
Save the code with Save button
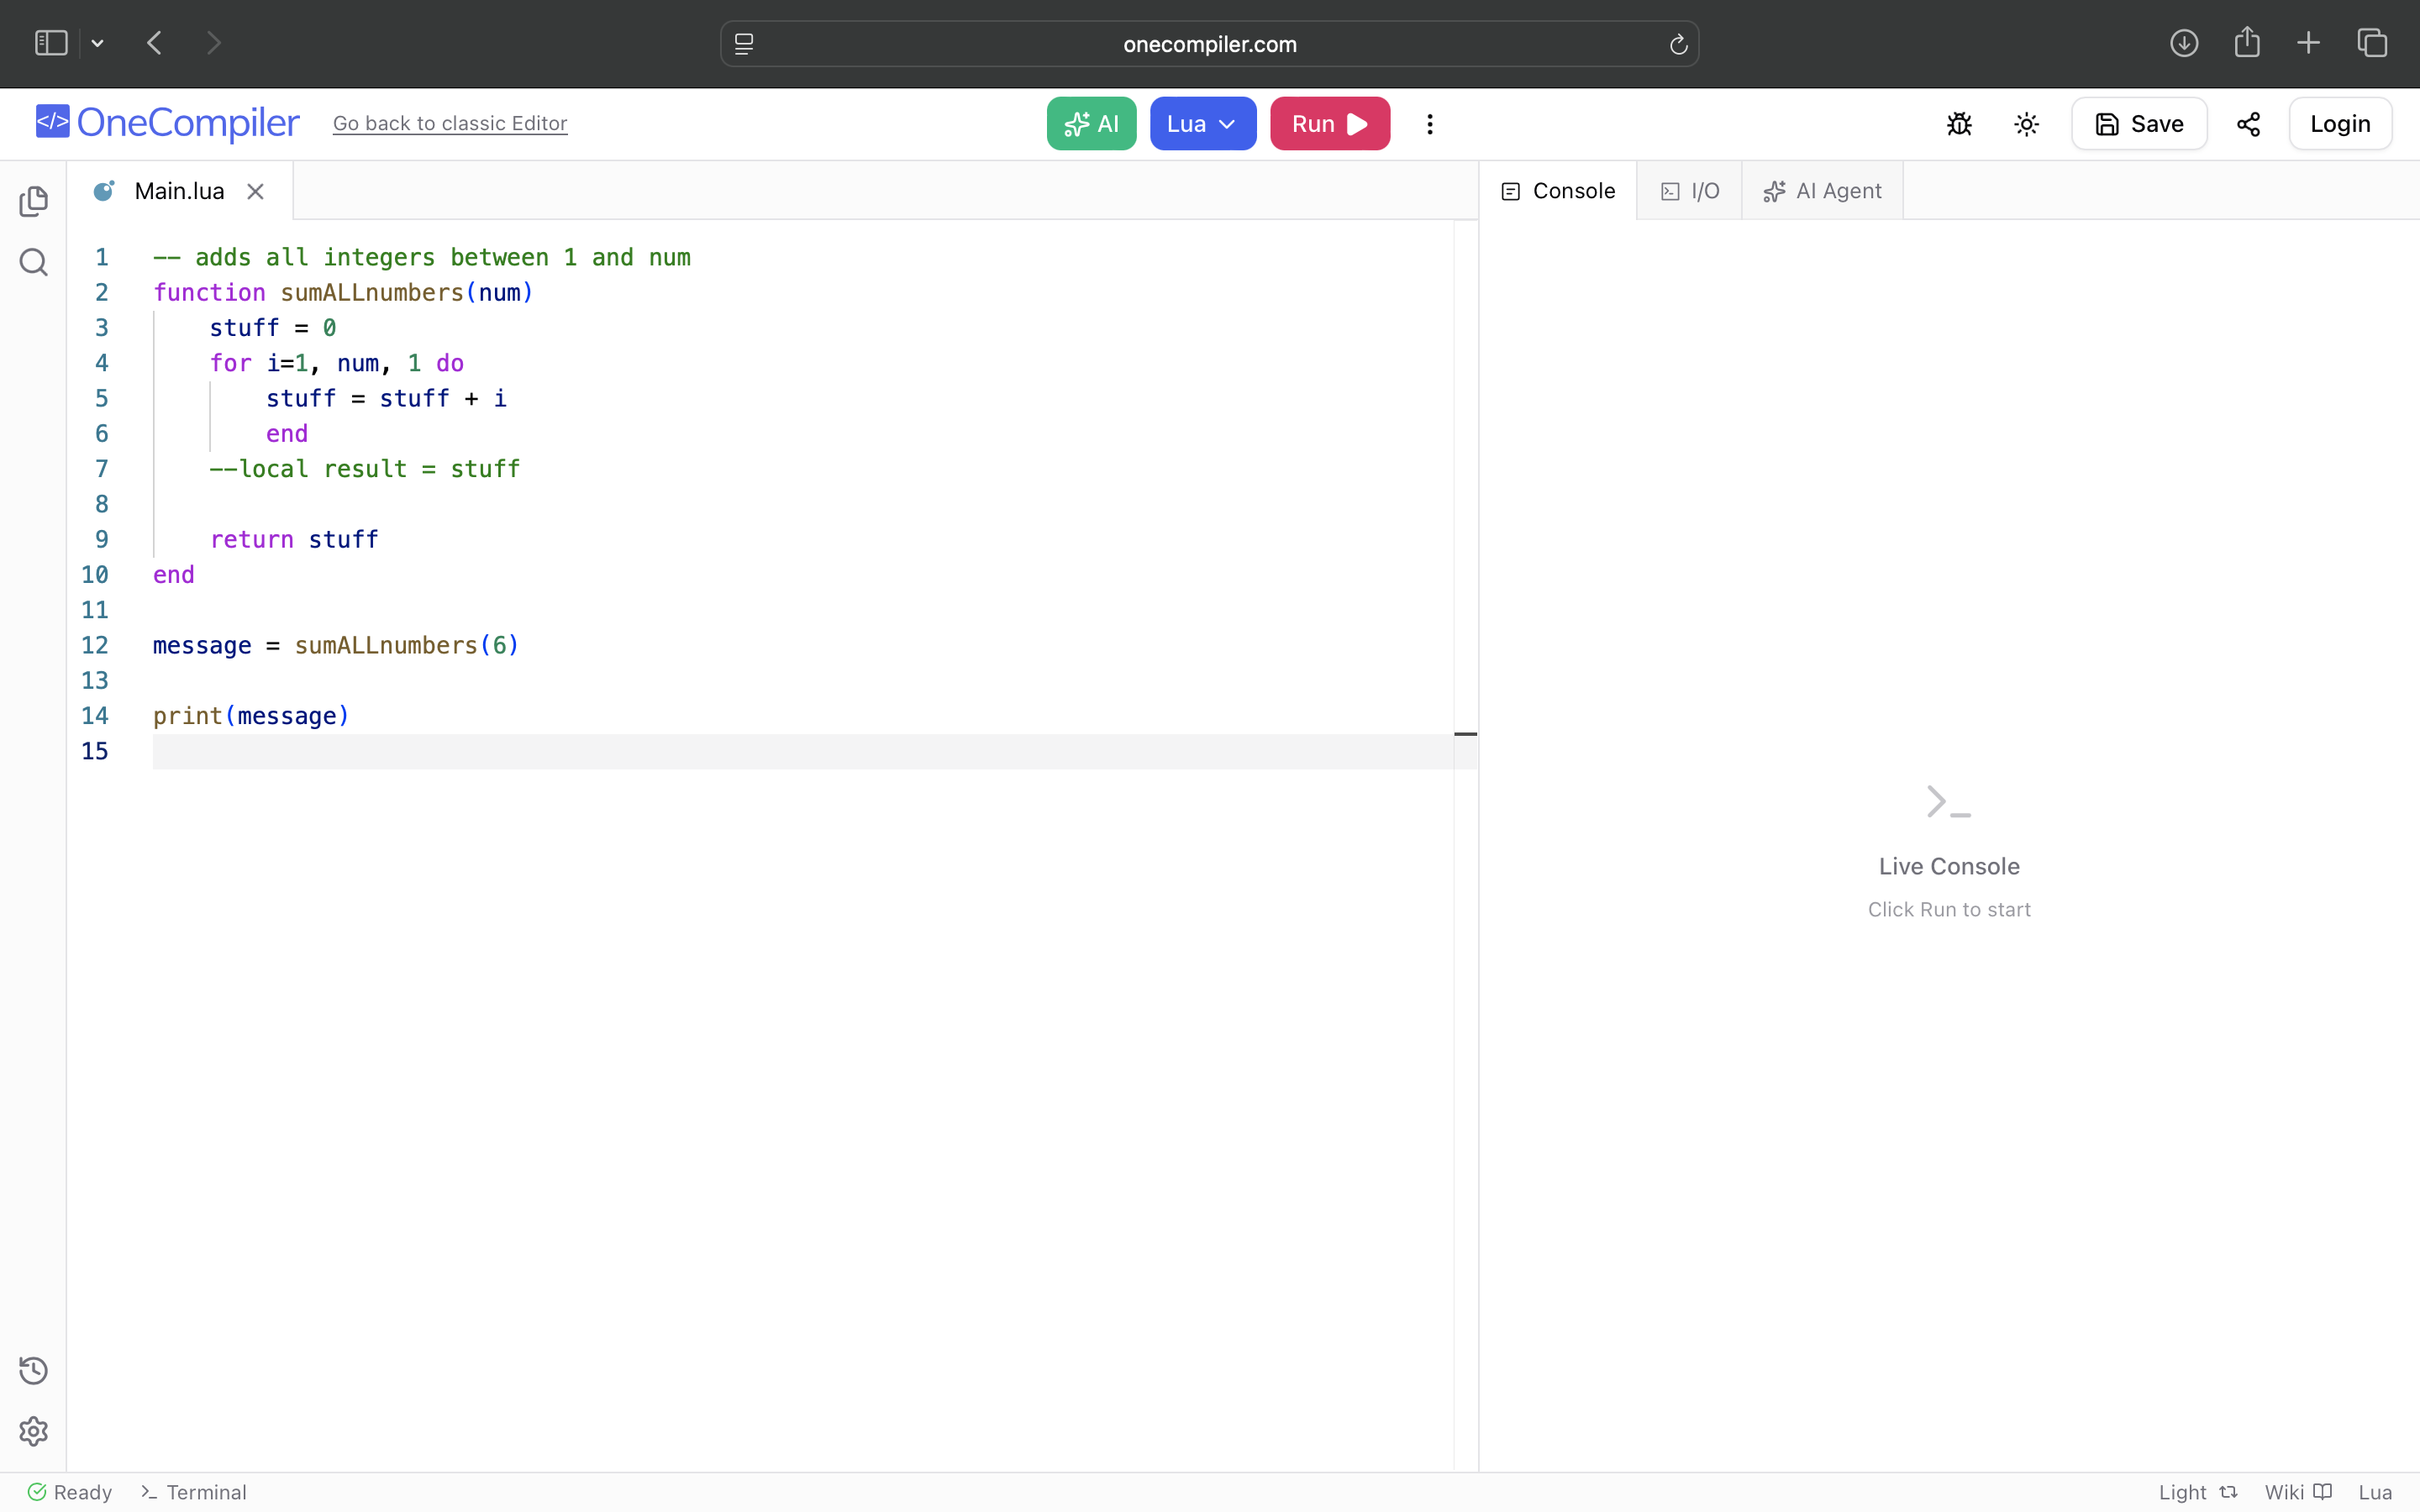click(x=2139, y=124)
